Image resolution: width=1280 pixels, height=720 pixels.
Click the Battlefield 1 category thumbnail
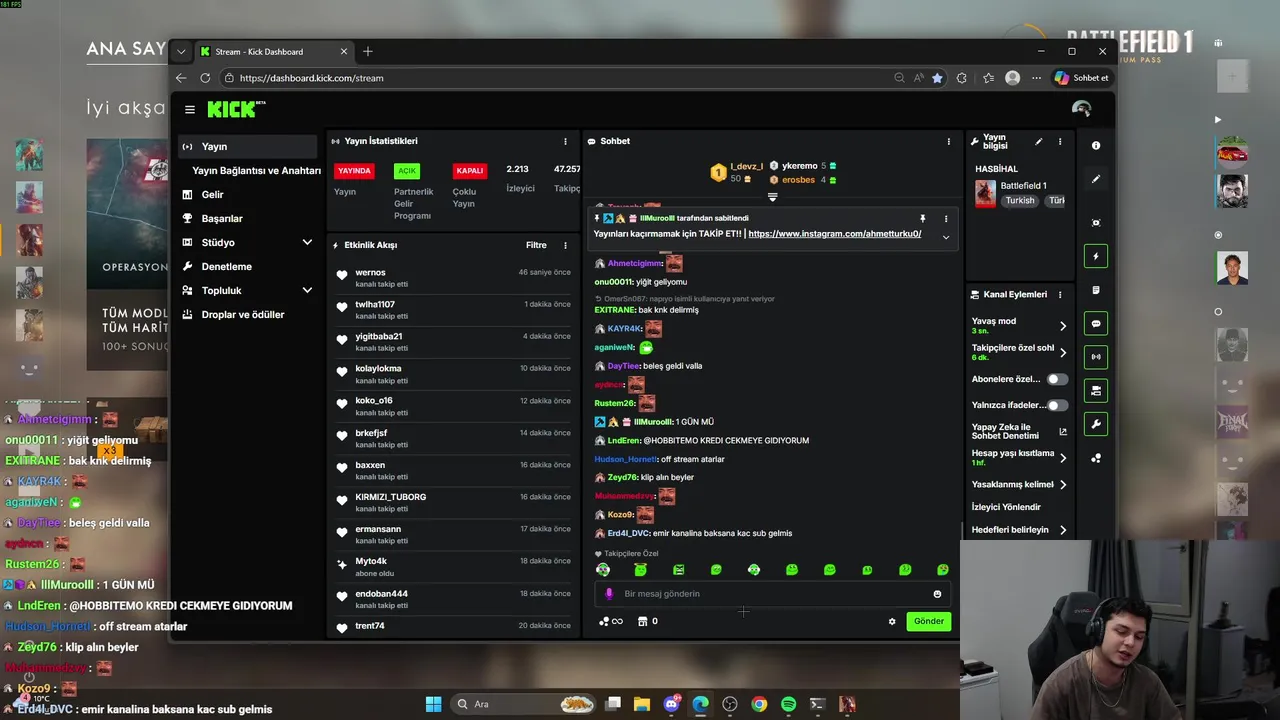click(985, 193)
